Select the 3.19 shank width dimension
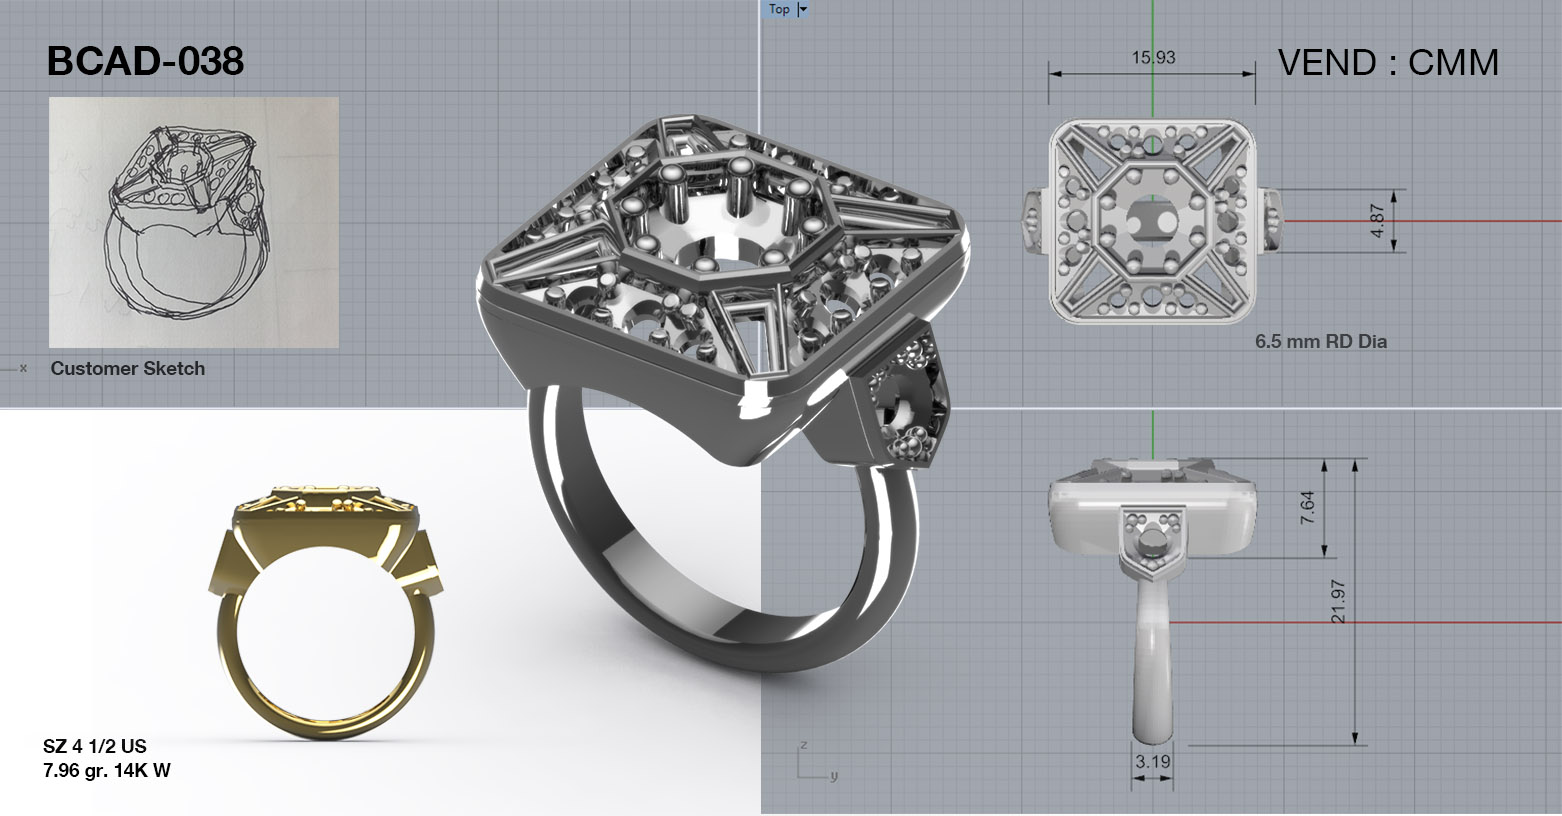 tap(1152, 761)
